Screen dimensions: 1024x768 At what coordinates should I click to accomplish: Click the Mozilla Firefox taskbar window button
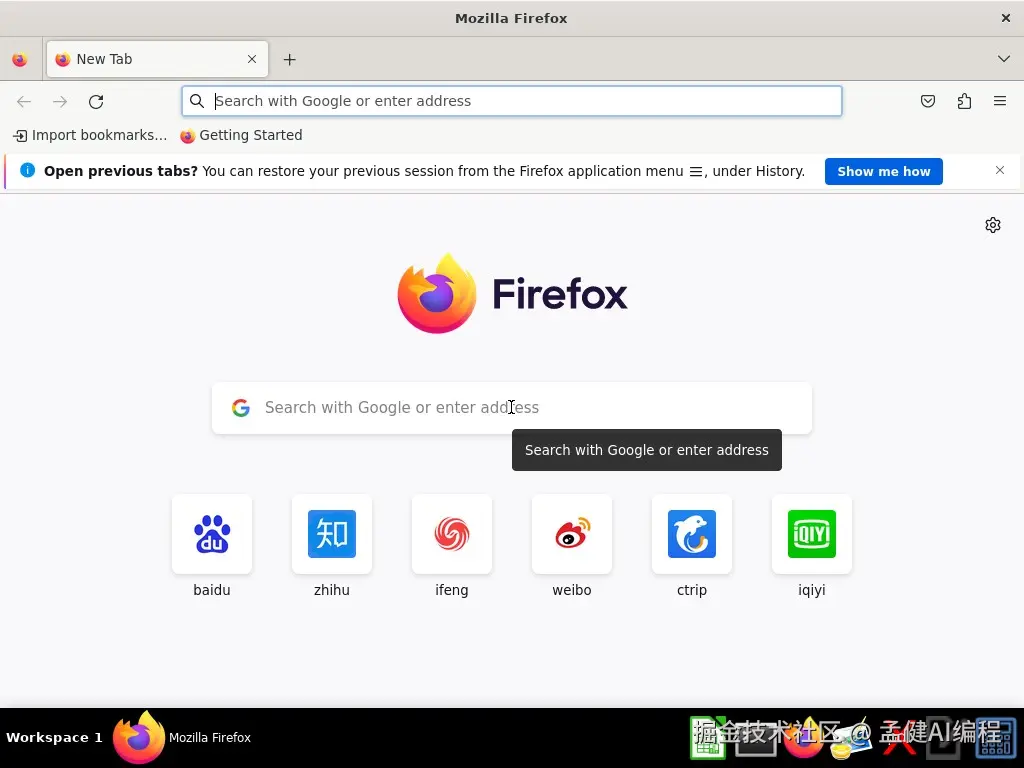pos(182,737)
